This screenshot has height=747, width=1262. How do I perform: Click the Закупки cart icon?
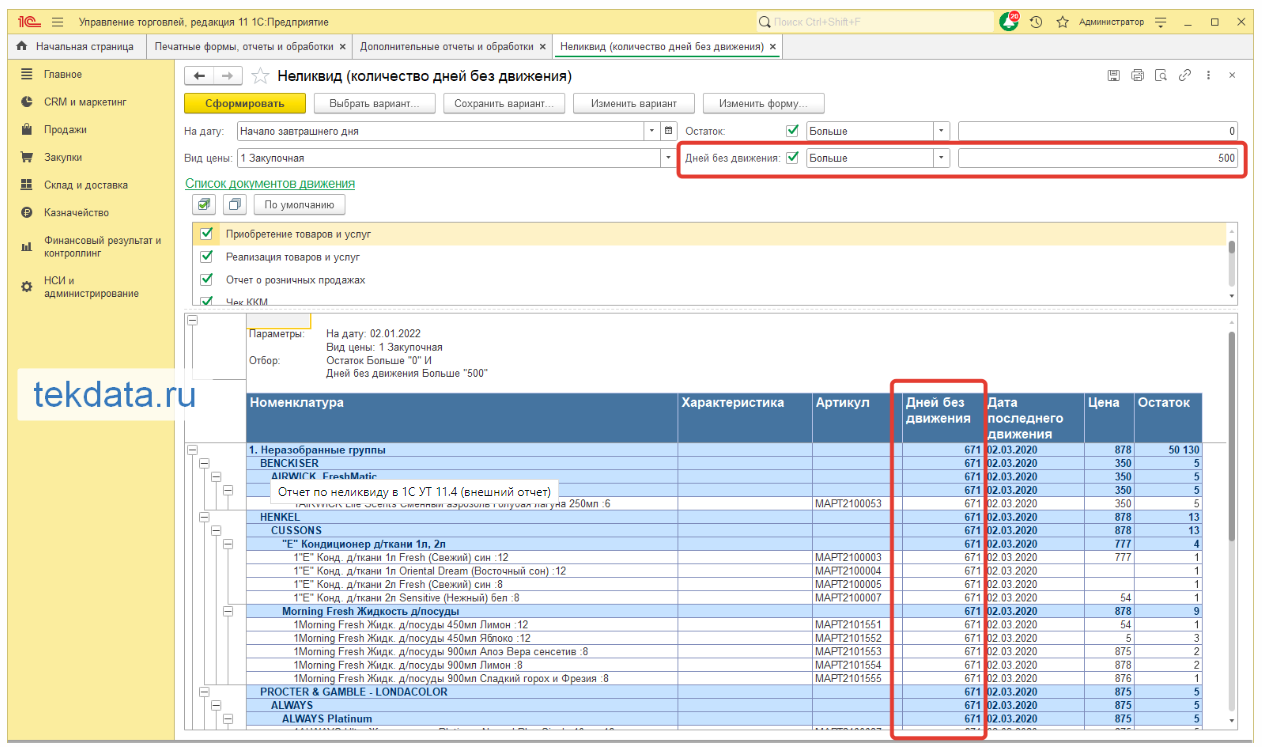coord(26,157)
